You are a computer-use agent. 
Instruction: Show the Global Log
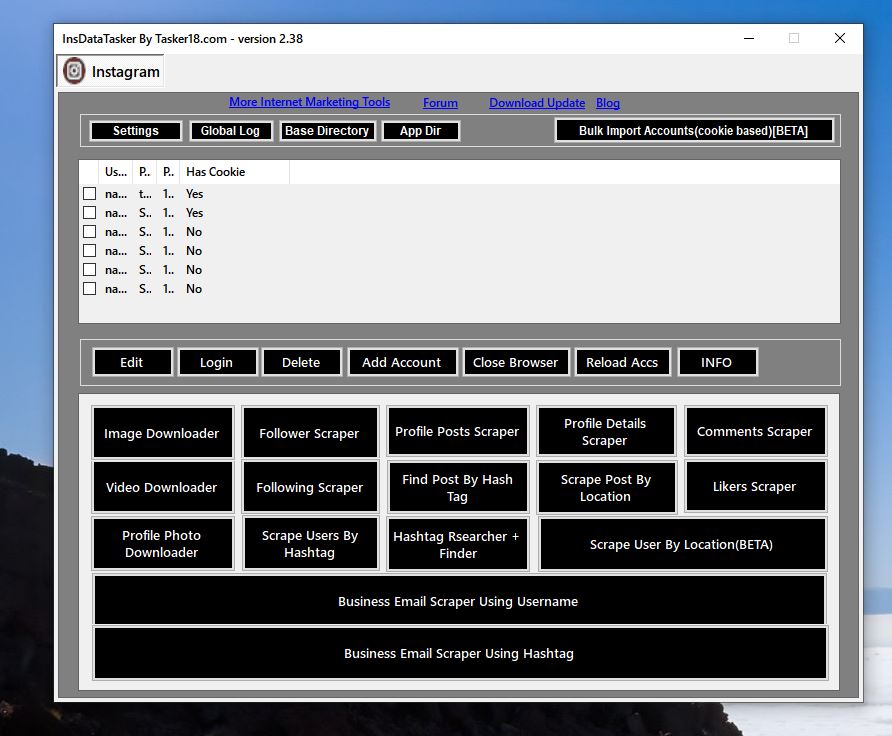230,131
